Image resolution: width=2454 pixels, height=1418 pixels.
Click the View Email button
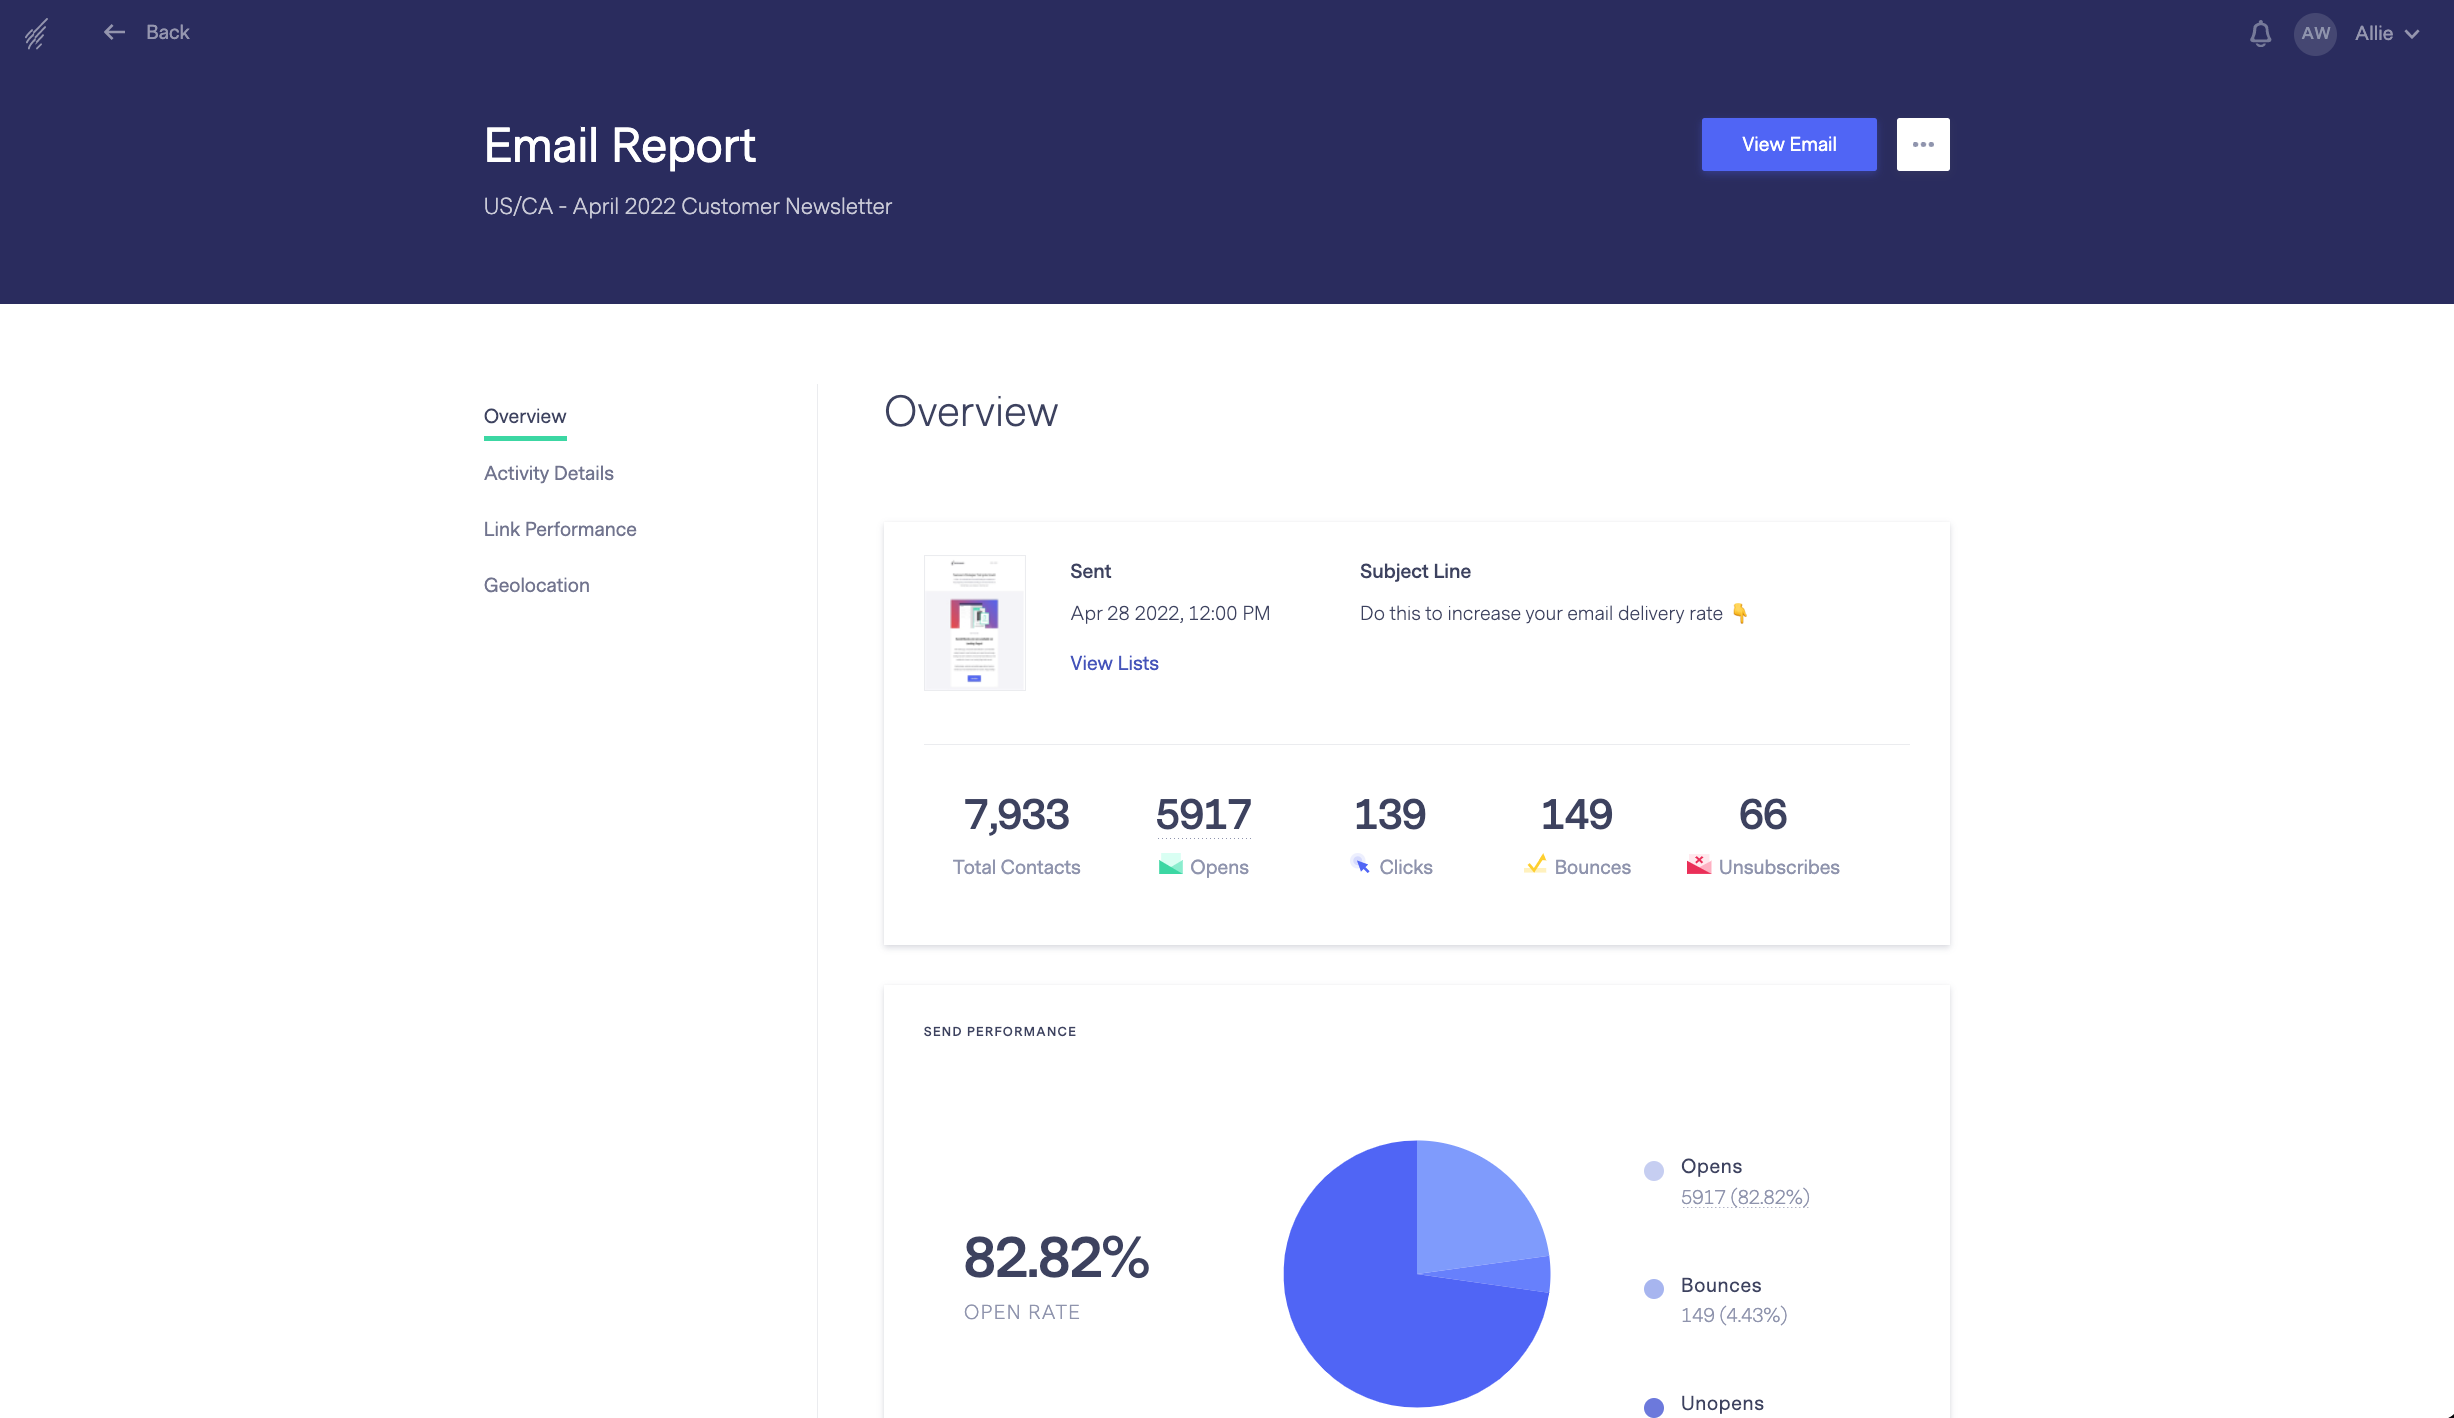pos(1789,143)
